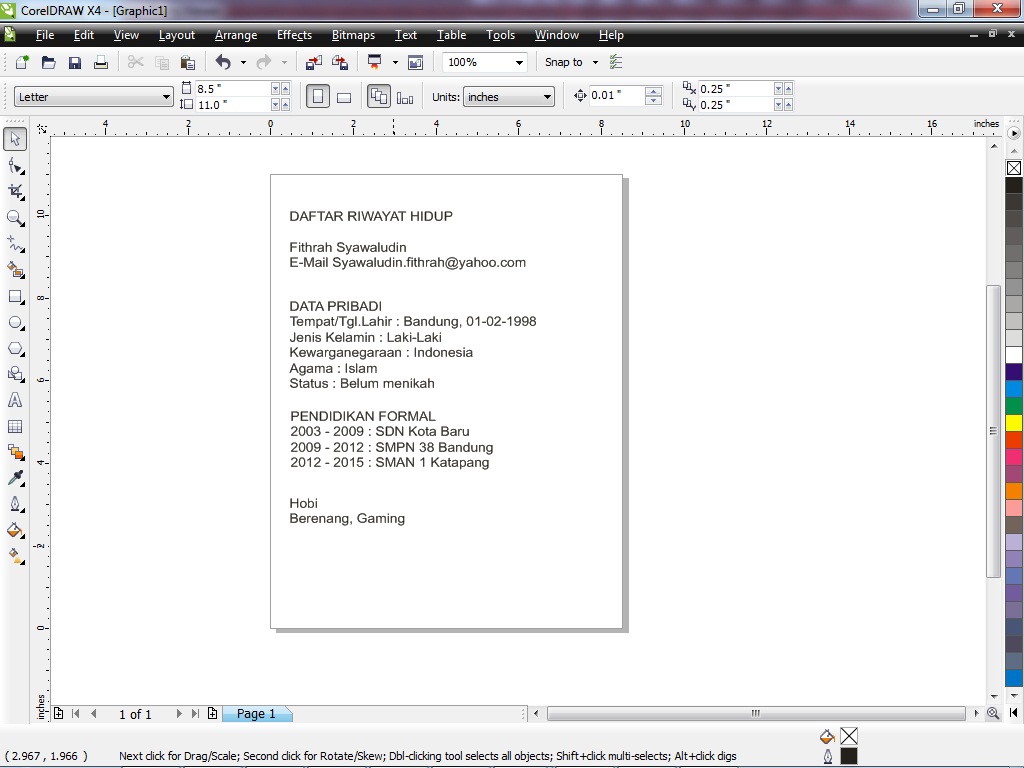
Task: Switch to Landscape orientation
Action: coord(344,97)
